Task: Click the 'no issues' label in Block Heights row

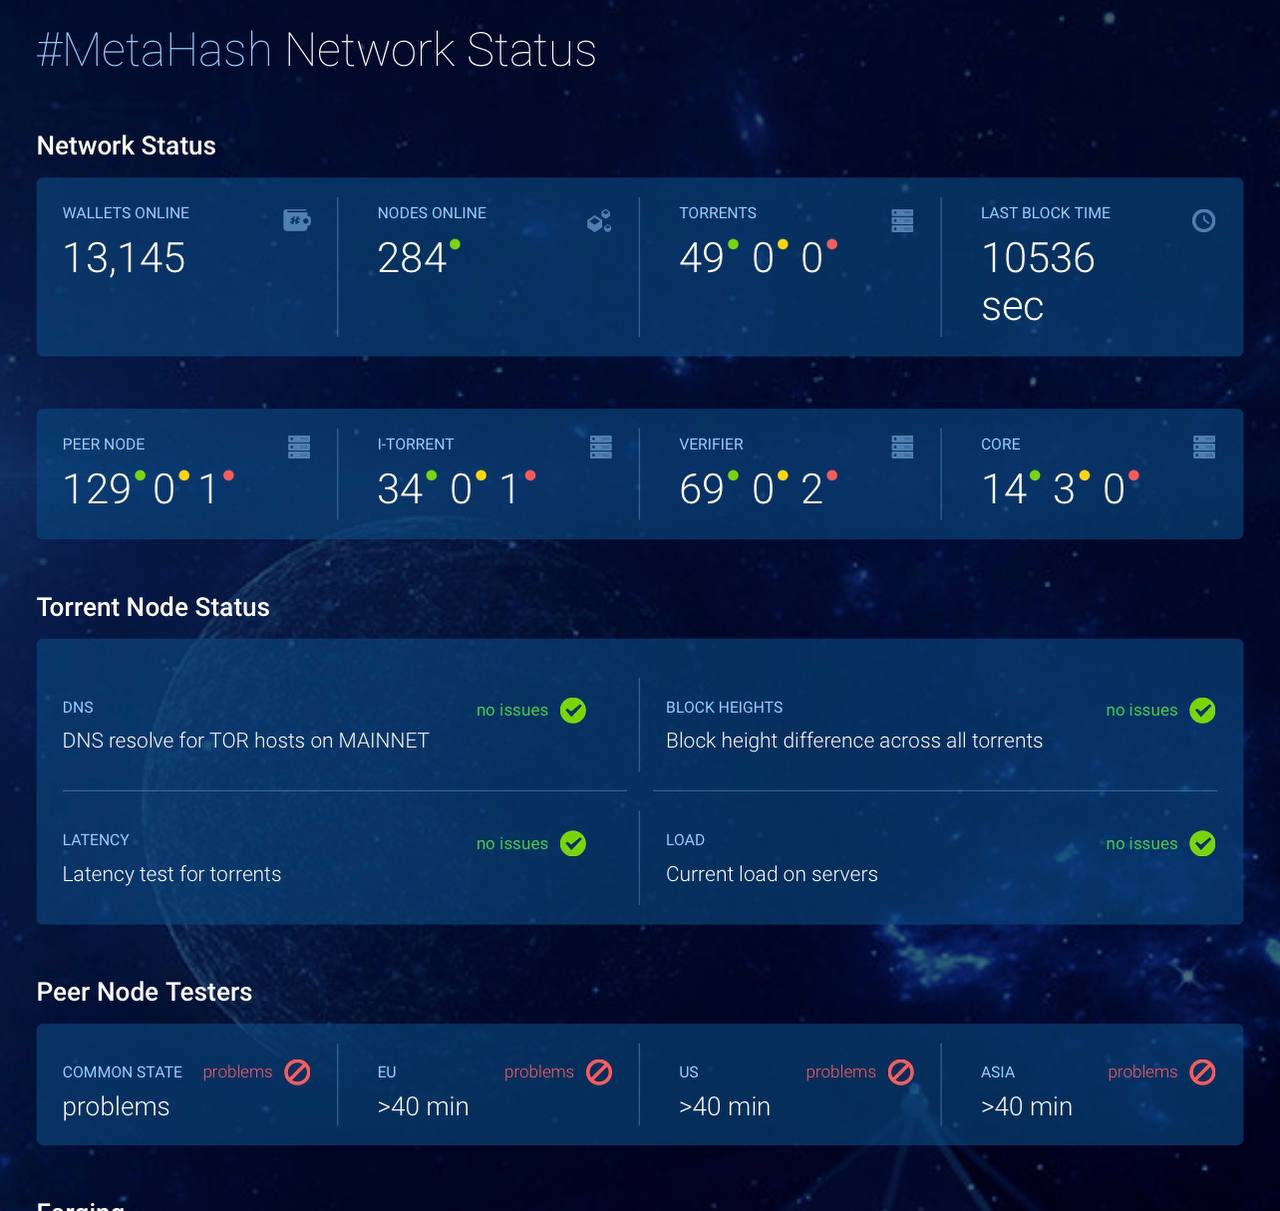Action: [1142, 710]
